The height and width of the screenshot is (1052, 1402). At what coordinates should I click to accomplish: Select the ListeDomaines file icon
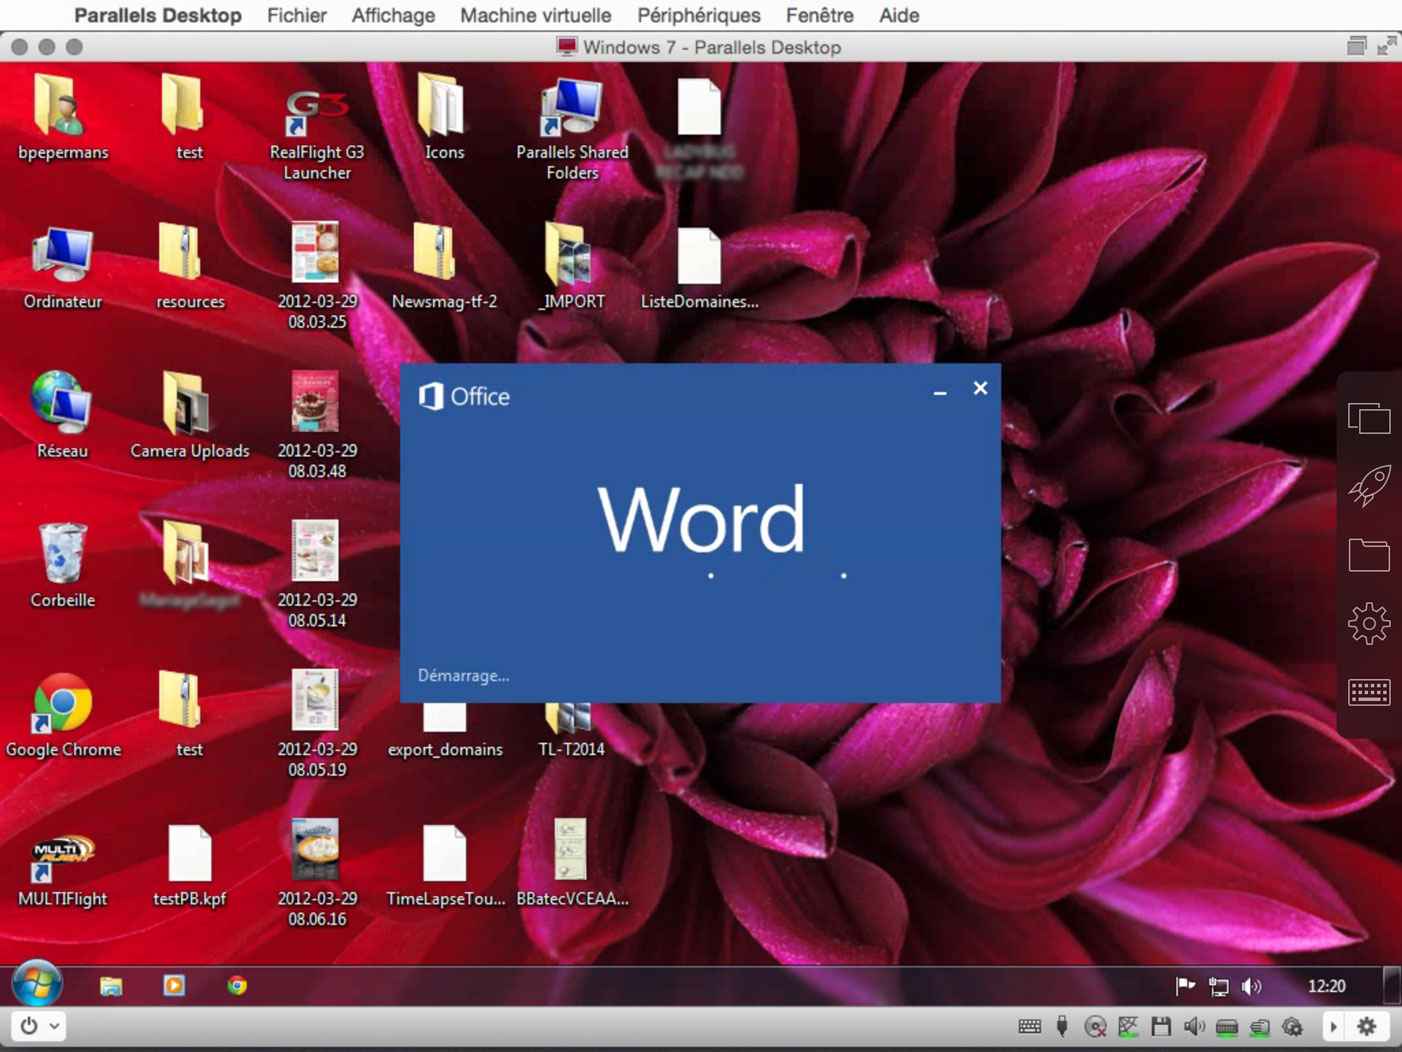(699, 267)
